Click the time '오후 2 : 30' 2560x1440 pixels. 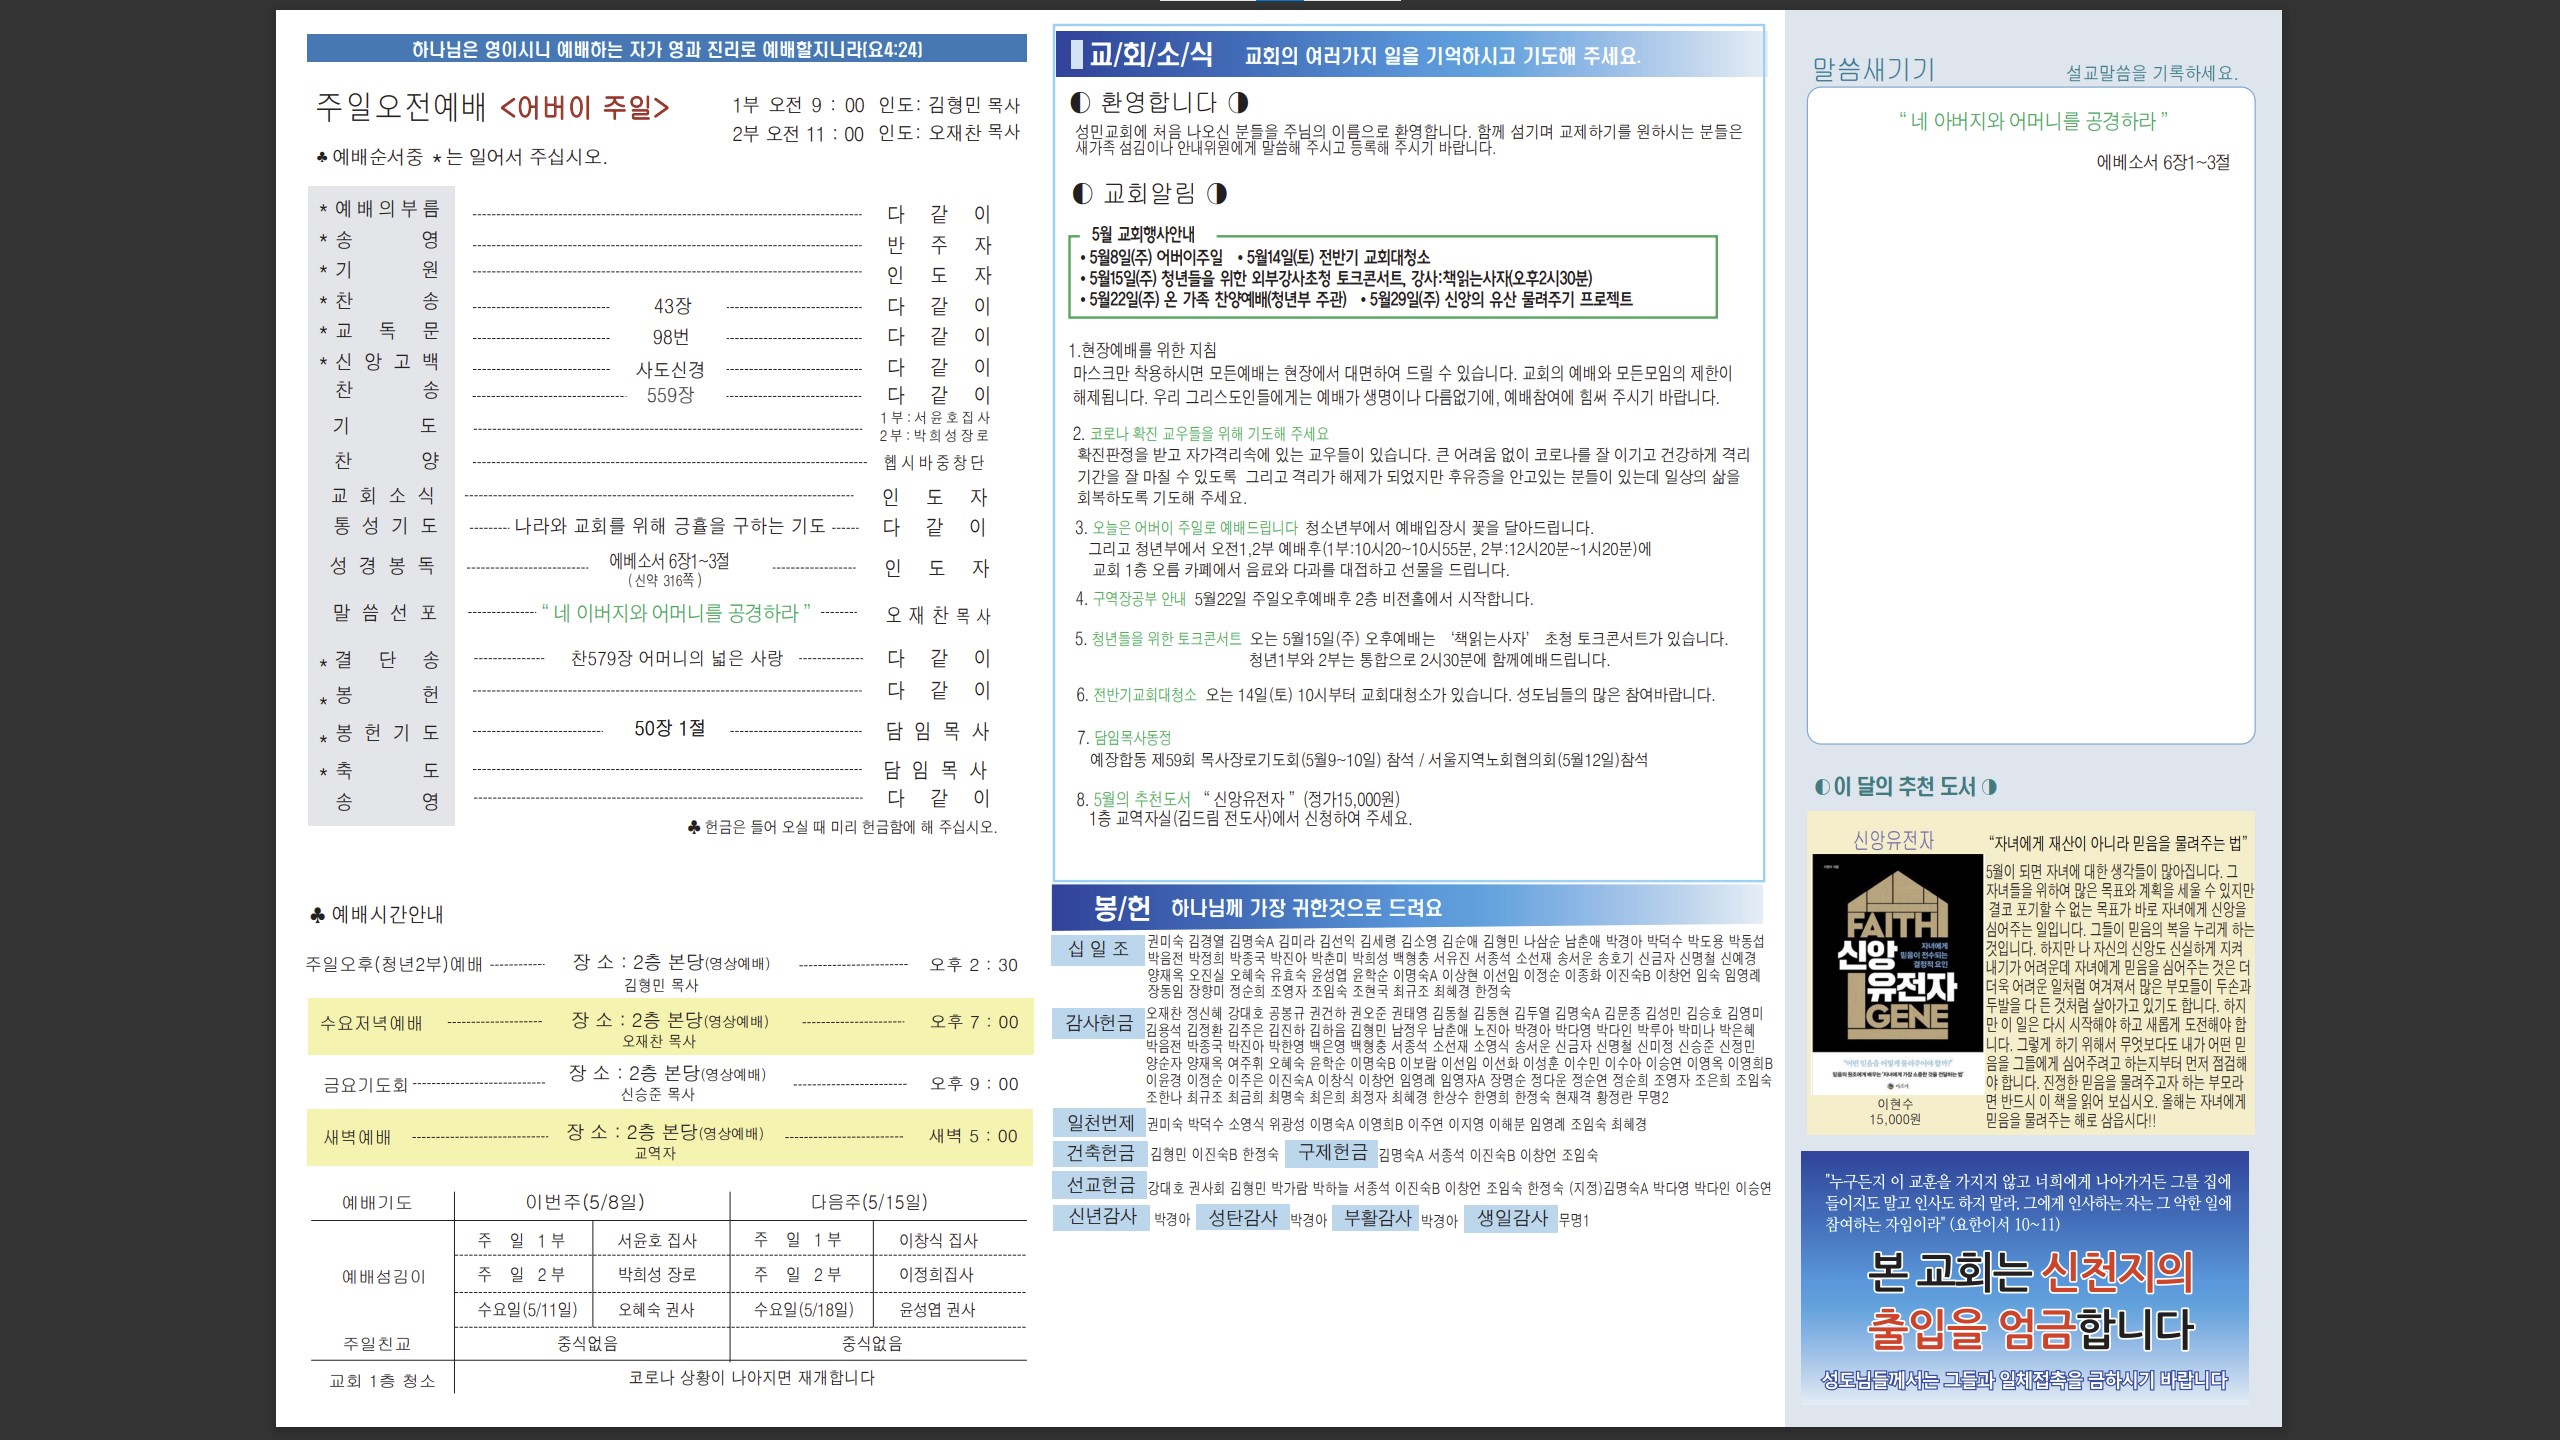pos(974,965)
